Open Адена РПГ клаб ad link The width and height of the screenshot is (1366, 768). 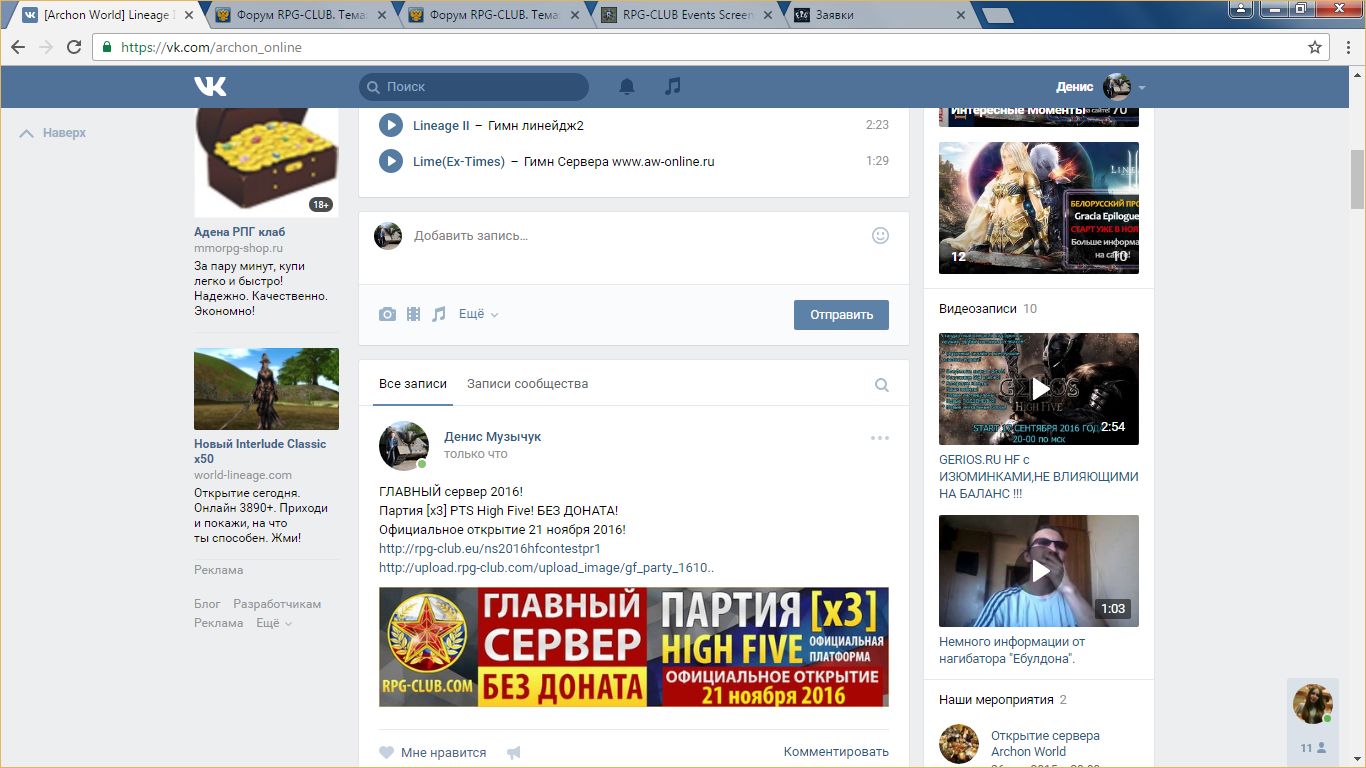pos(240,232)
